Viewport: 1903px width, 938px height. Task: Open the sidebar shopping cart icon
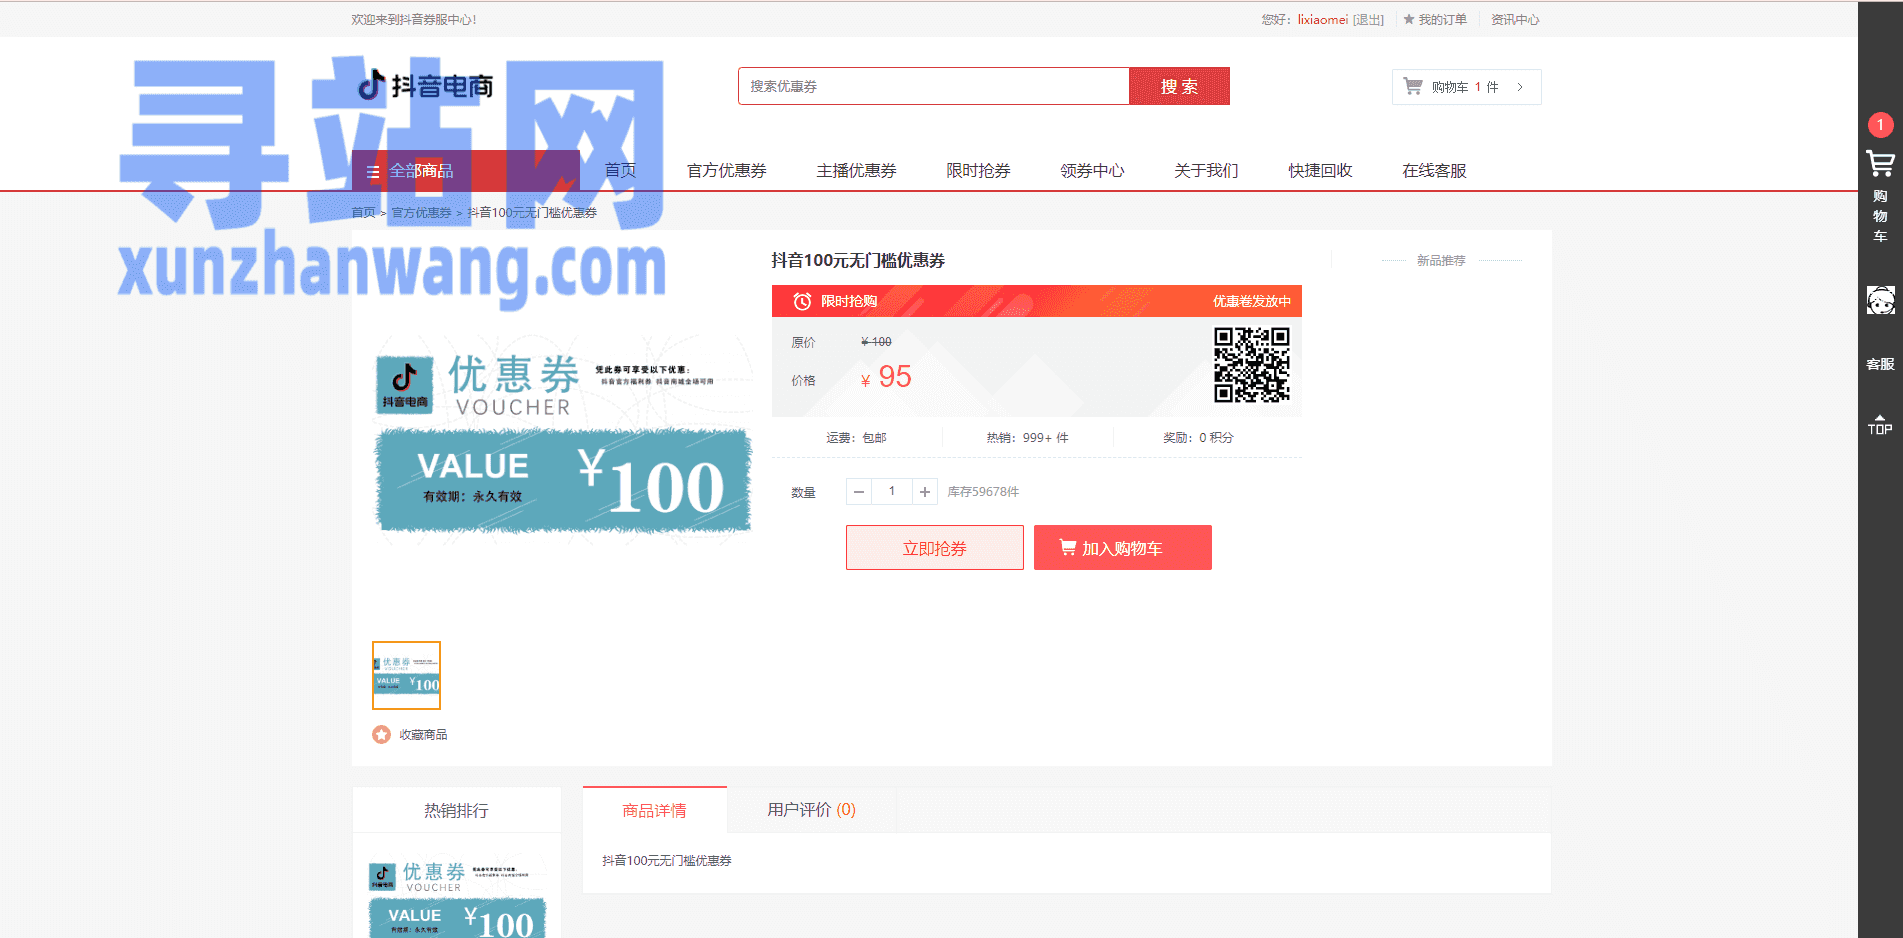pos(1880,164)
